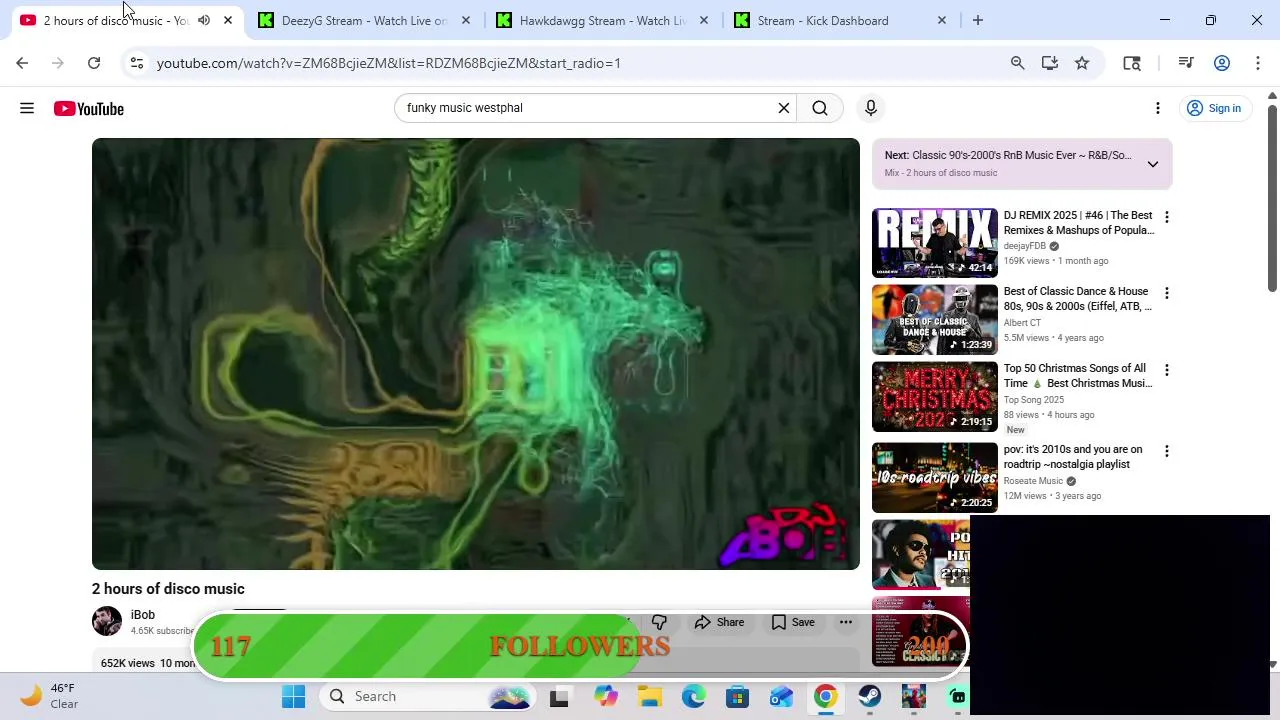
Task: Open options for 2010s roadtrip nostalgia video
Action: (x=1166, y=451)
